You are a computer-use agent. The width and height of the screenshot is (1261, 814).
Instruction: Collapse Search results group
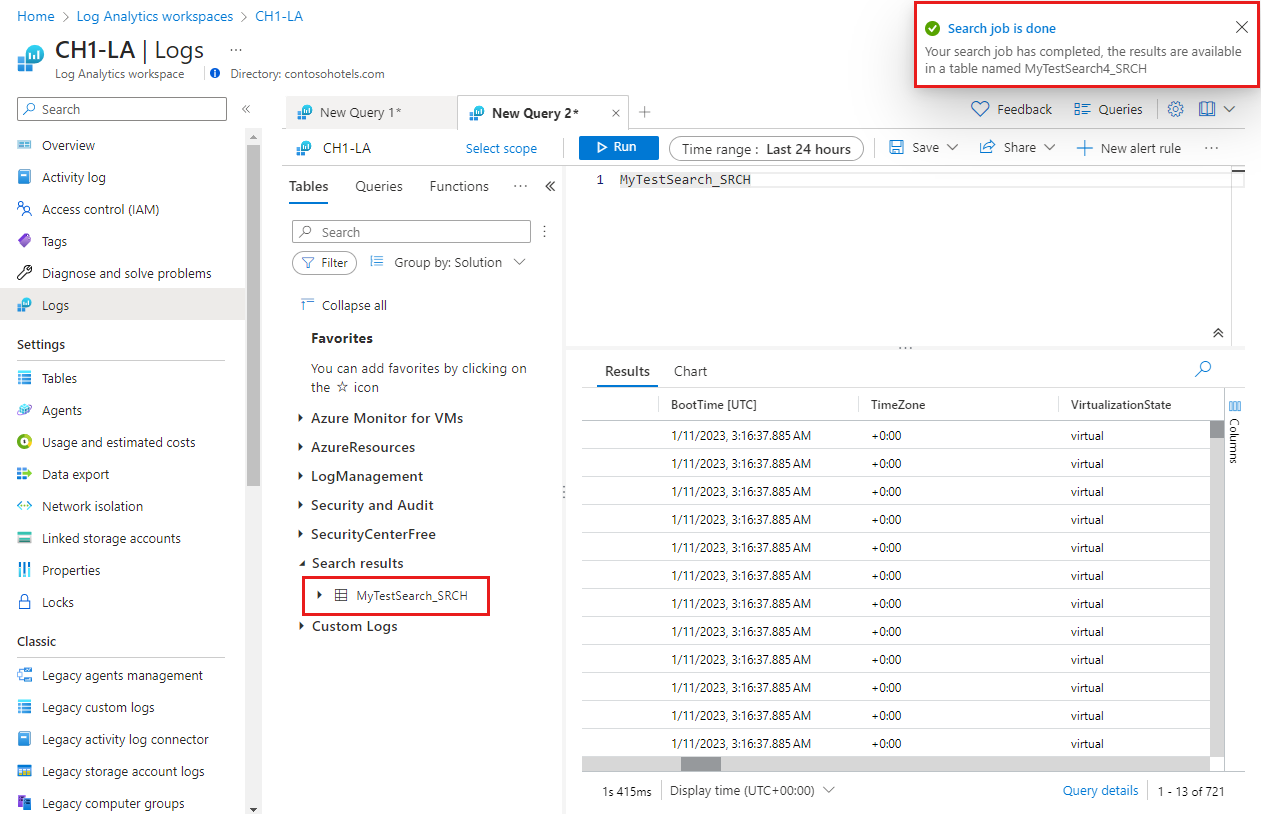point(301,563)
